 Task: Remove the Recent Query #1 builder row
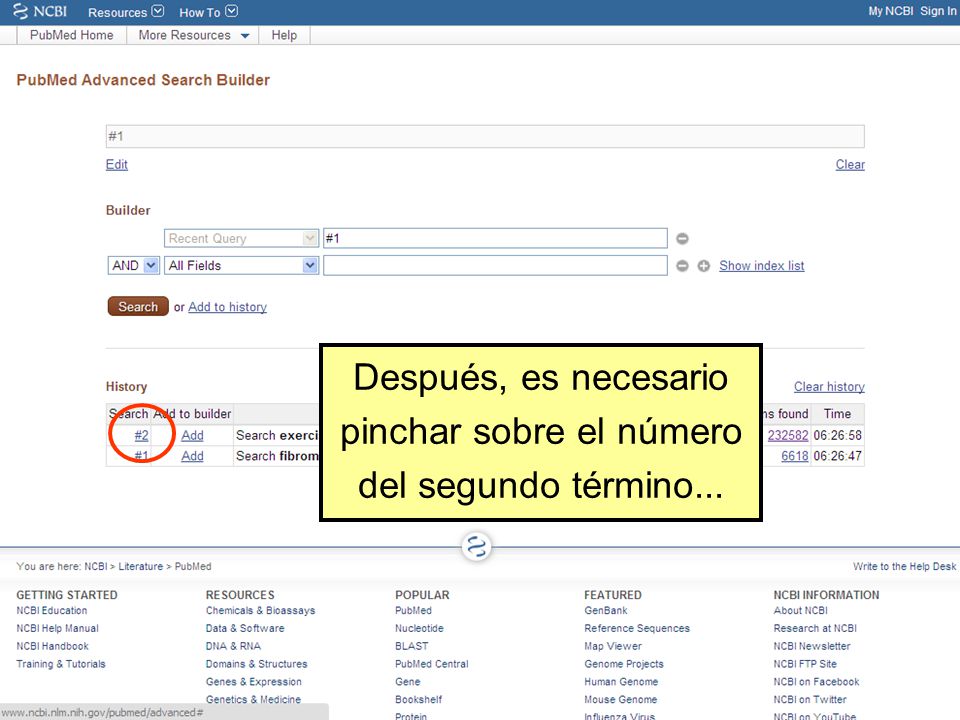tap(682, 239)
